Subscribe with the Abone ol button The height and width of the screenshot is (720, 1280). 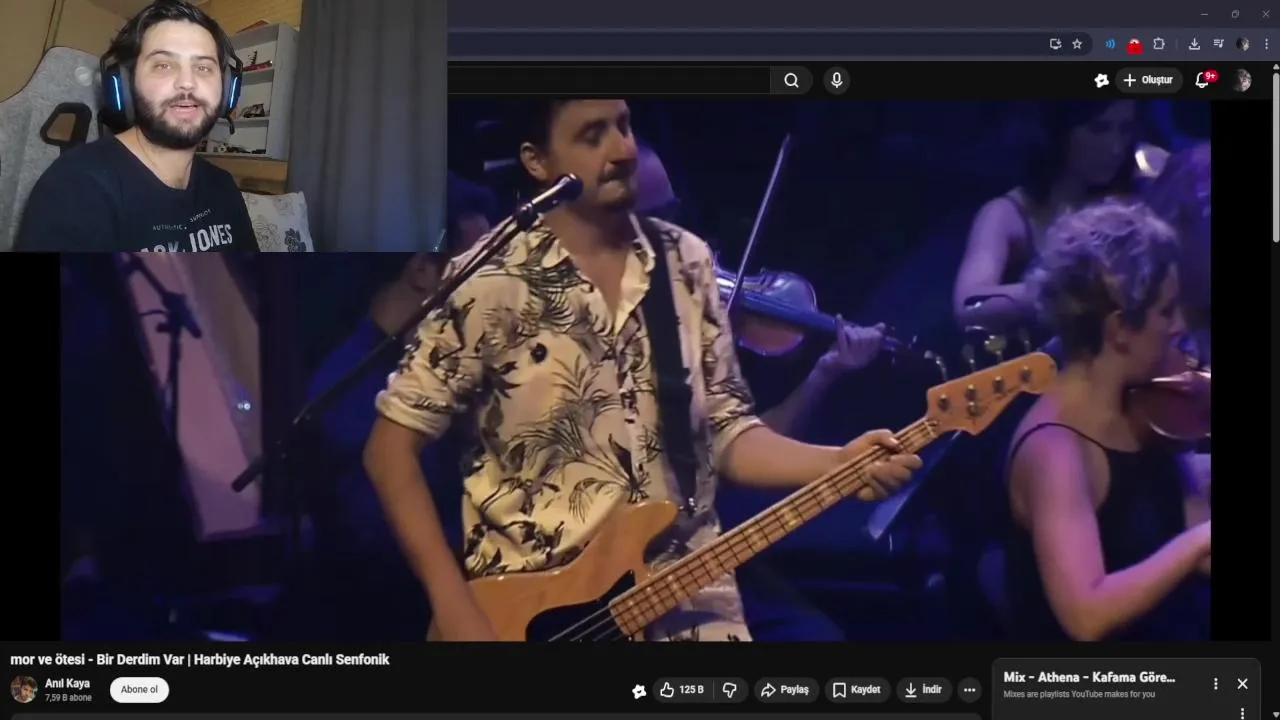(139, 689)
